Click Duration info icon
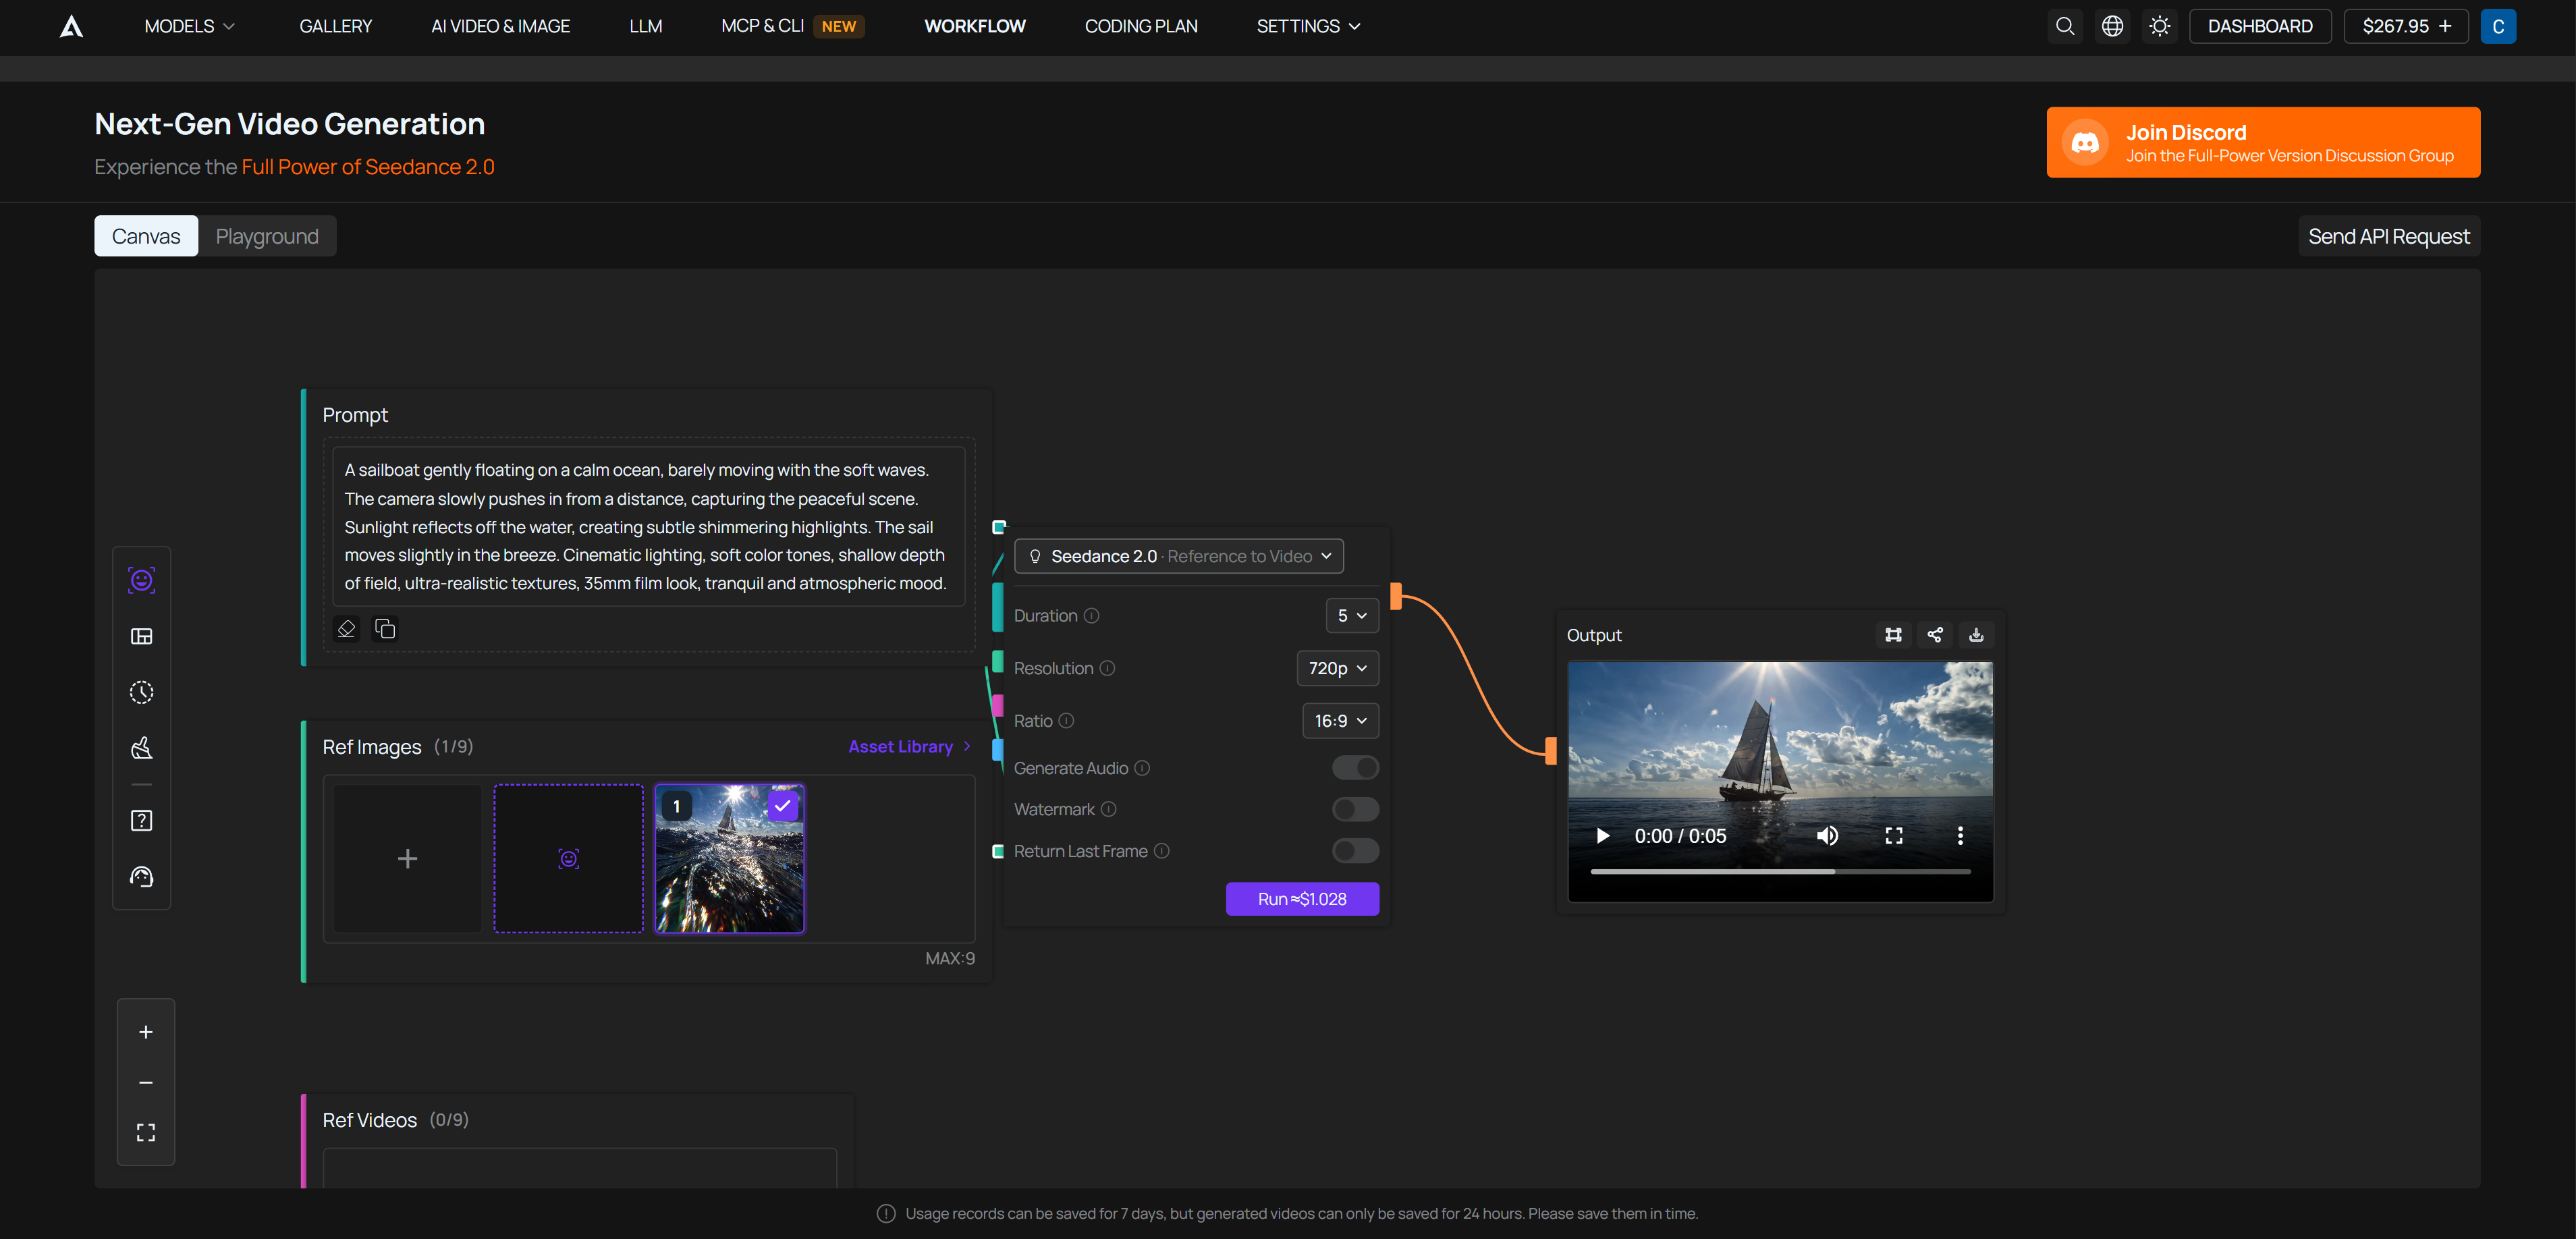Viewport: 2576px width, 1239px height. coord(1092,616)
